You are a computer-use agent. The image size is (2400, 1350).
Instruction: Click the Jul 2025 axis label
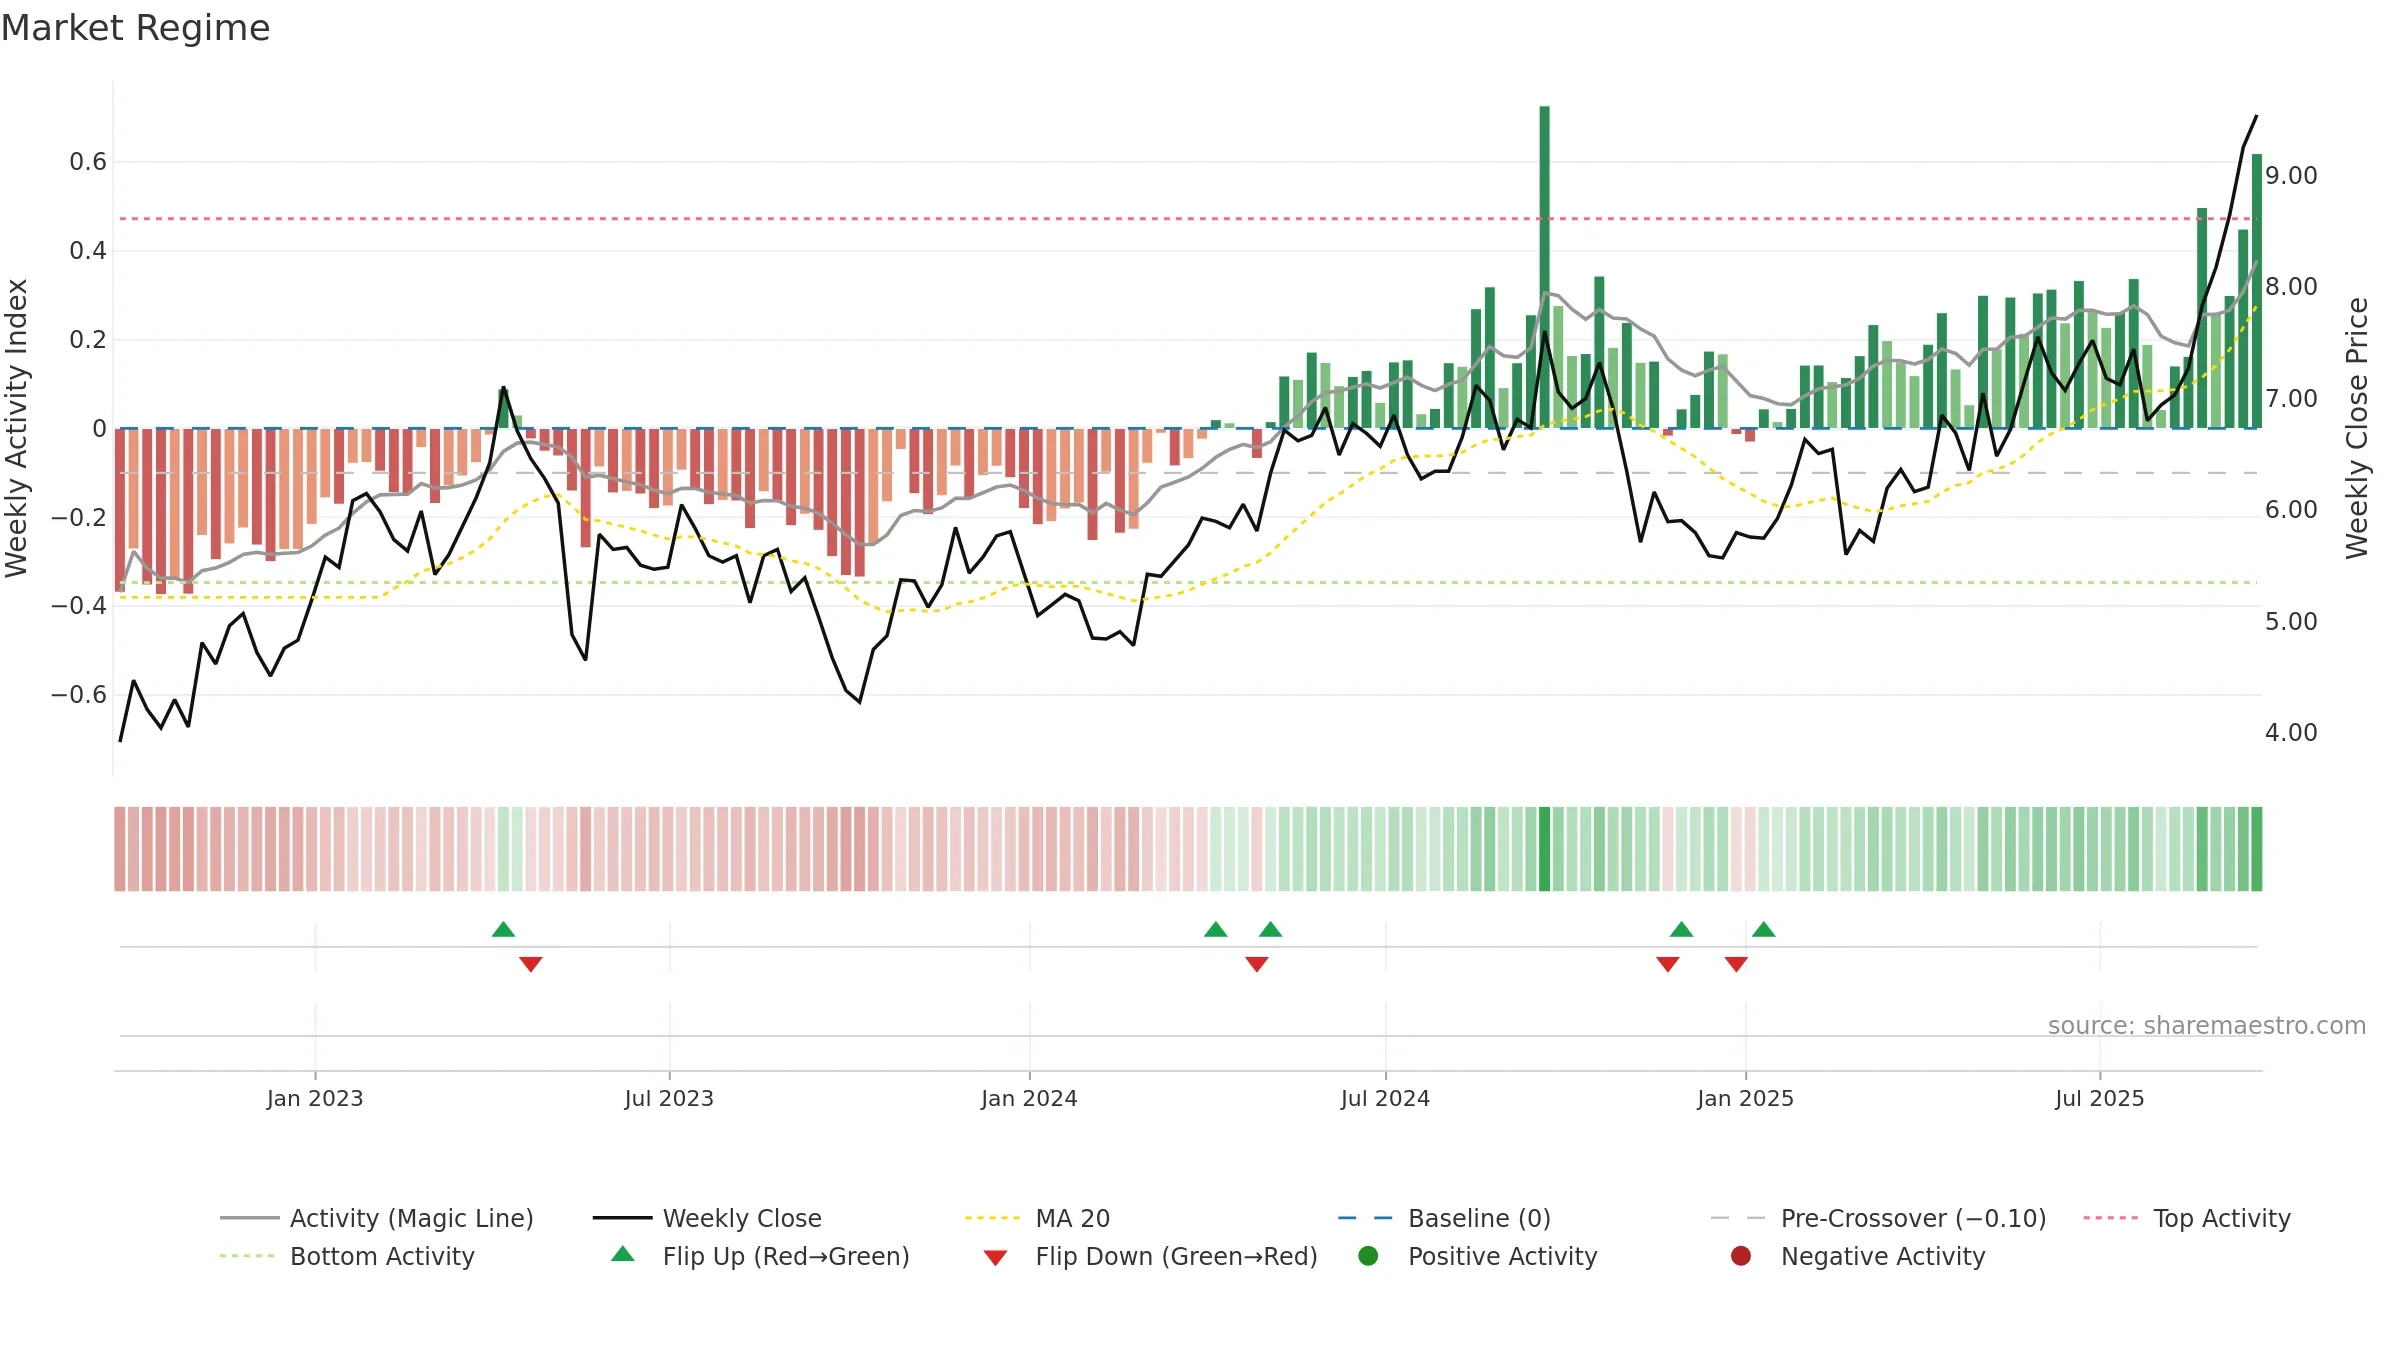point(2100,1098)
